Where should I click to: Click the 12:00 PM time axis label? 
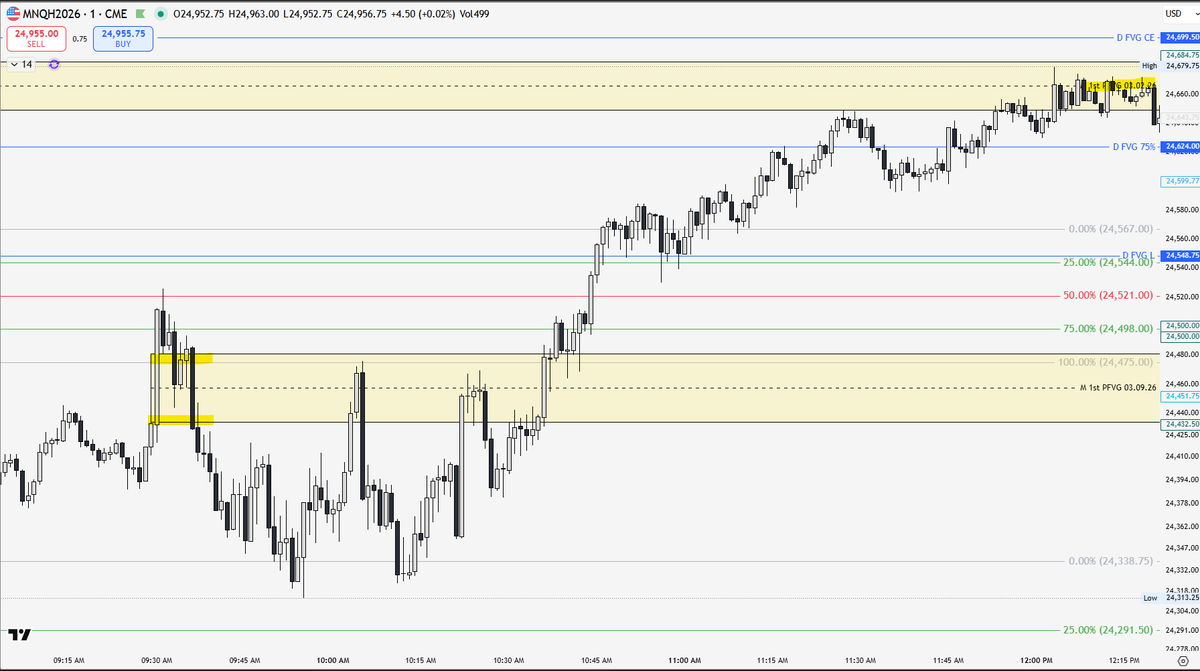click(1036, 660)
